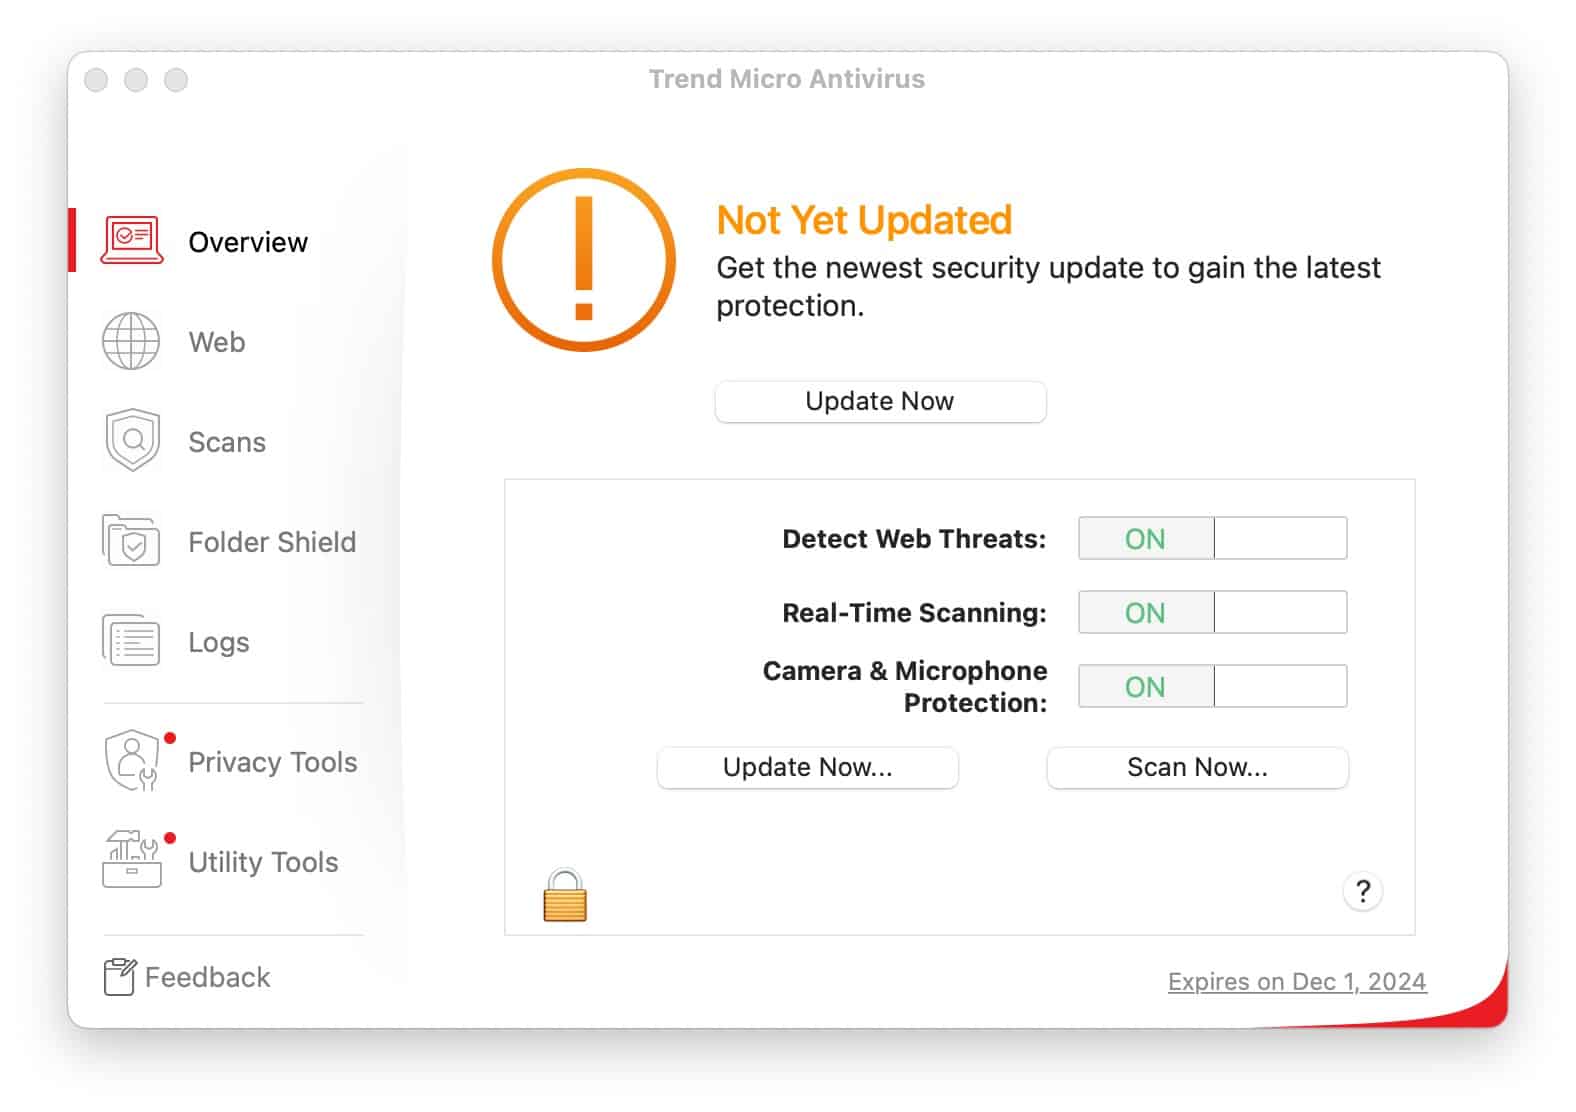Open the Privacy Tools person shield icon
Image resolution: width=1576 pixels, height=1112 pixels.
point(132,760)
